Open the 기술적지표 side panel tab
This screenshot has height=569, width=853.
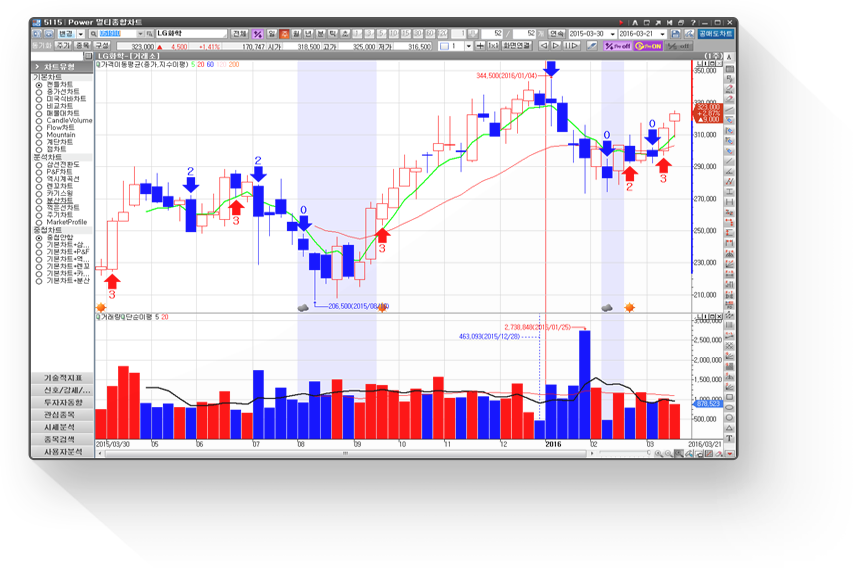tap(63, 378)
